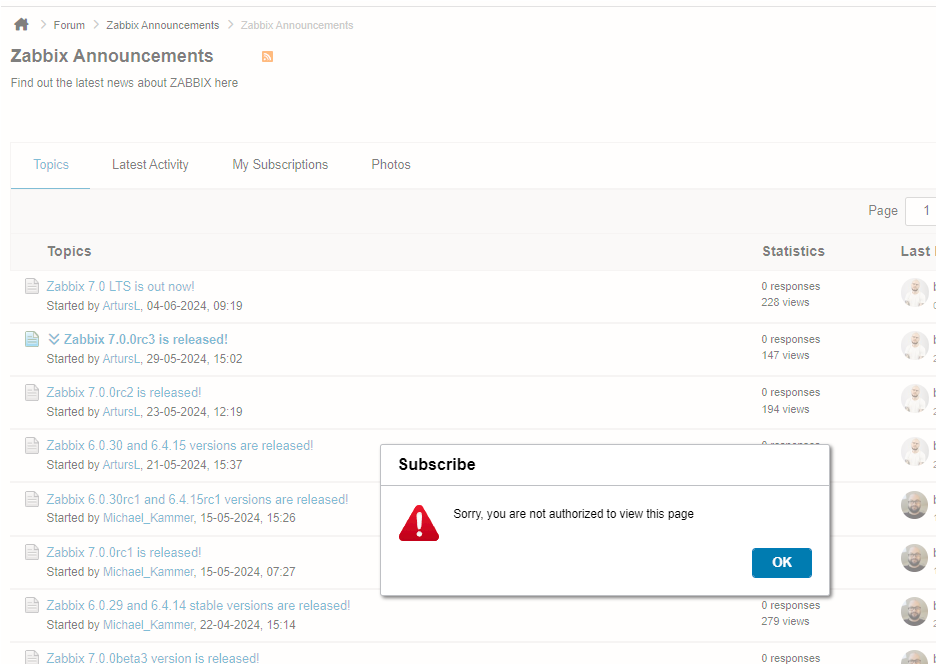Open topic 'Zabbix 7.0 LTS is out now!'
The height and width of the screenshot is (665, 937).
coord(121,286)
